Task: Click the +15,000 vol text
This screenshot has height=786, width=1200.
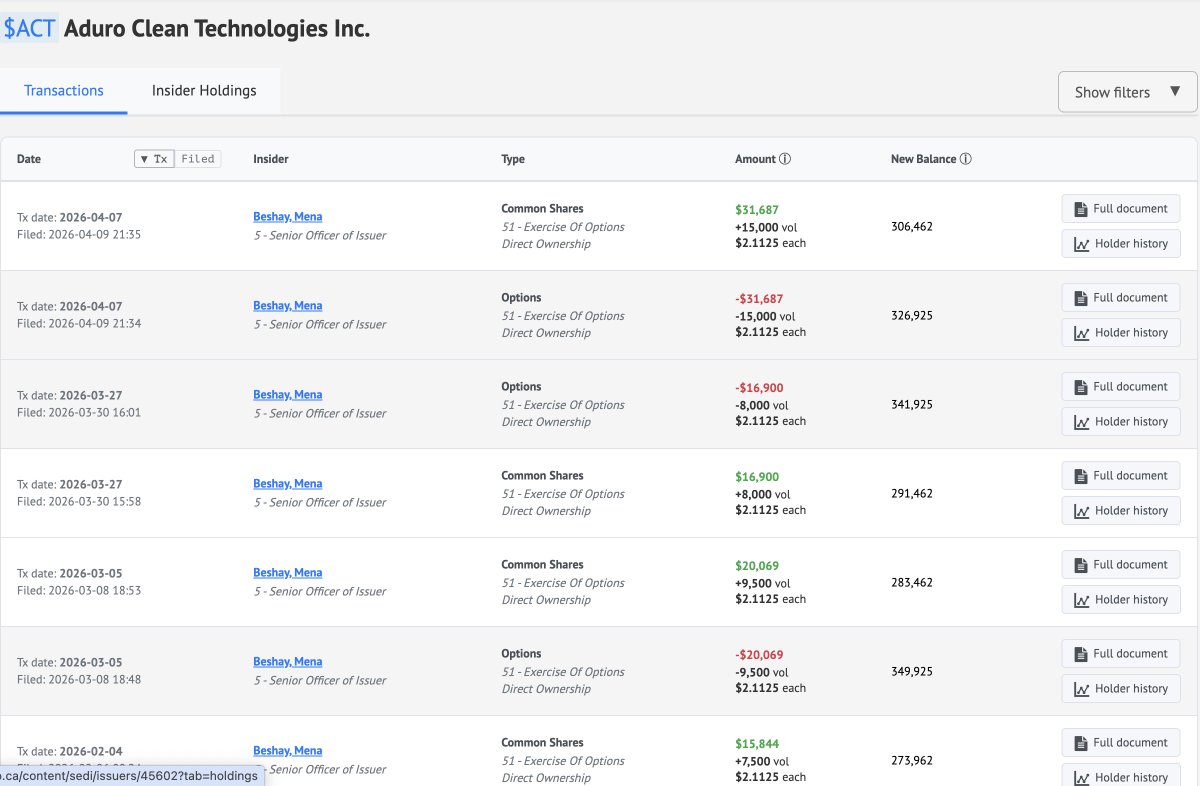Action: coord(765,227)
